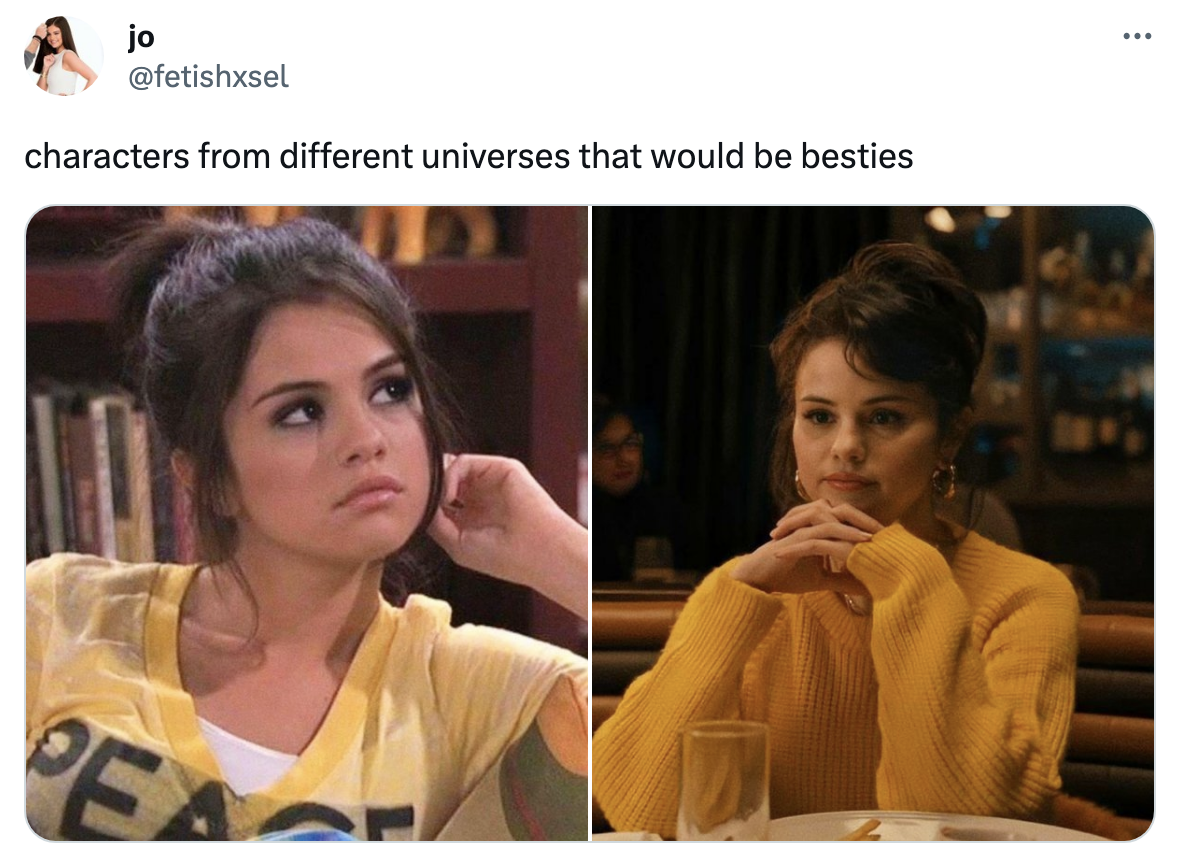Click the gold hoop earring in right photo

pos(944,481)
